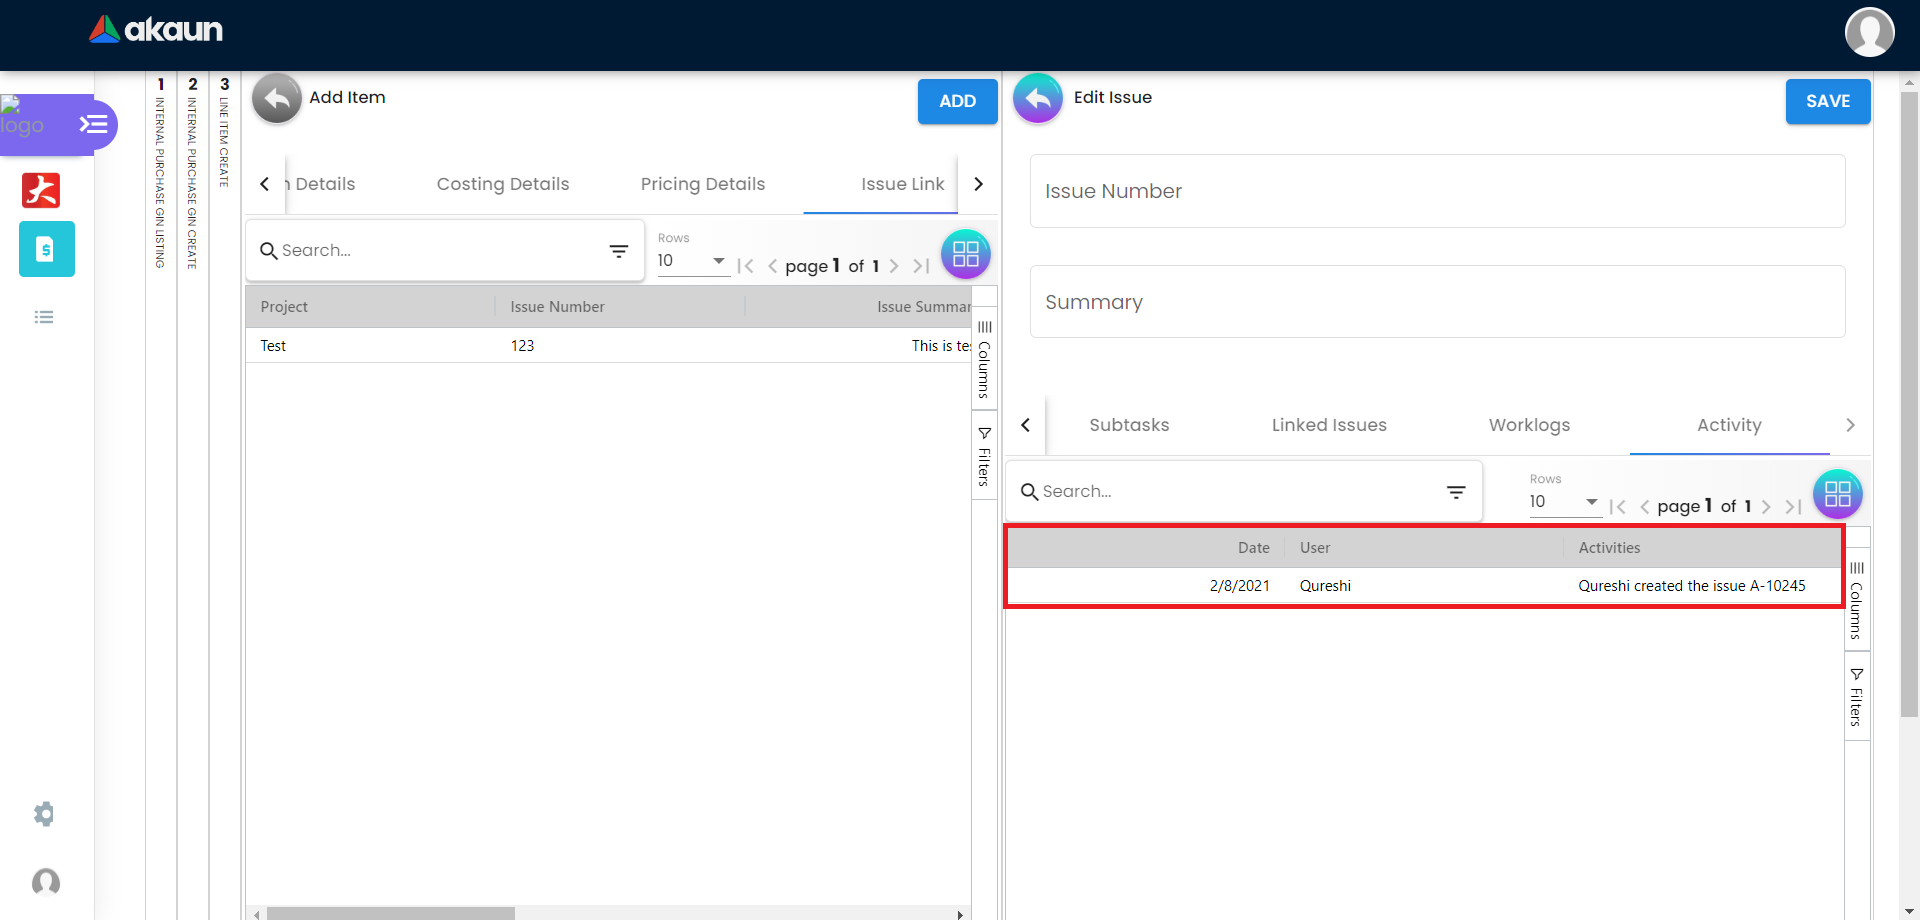Sort by the Issue Summary column header
Viewport: 1920px width, 920px height.
tap(859, 307)
